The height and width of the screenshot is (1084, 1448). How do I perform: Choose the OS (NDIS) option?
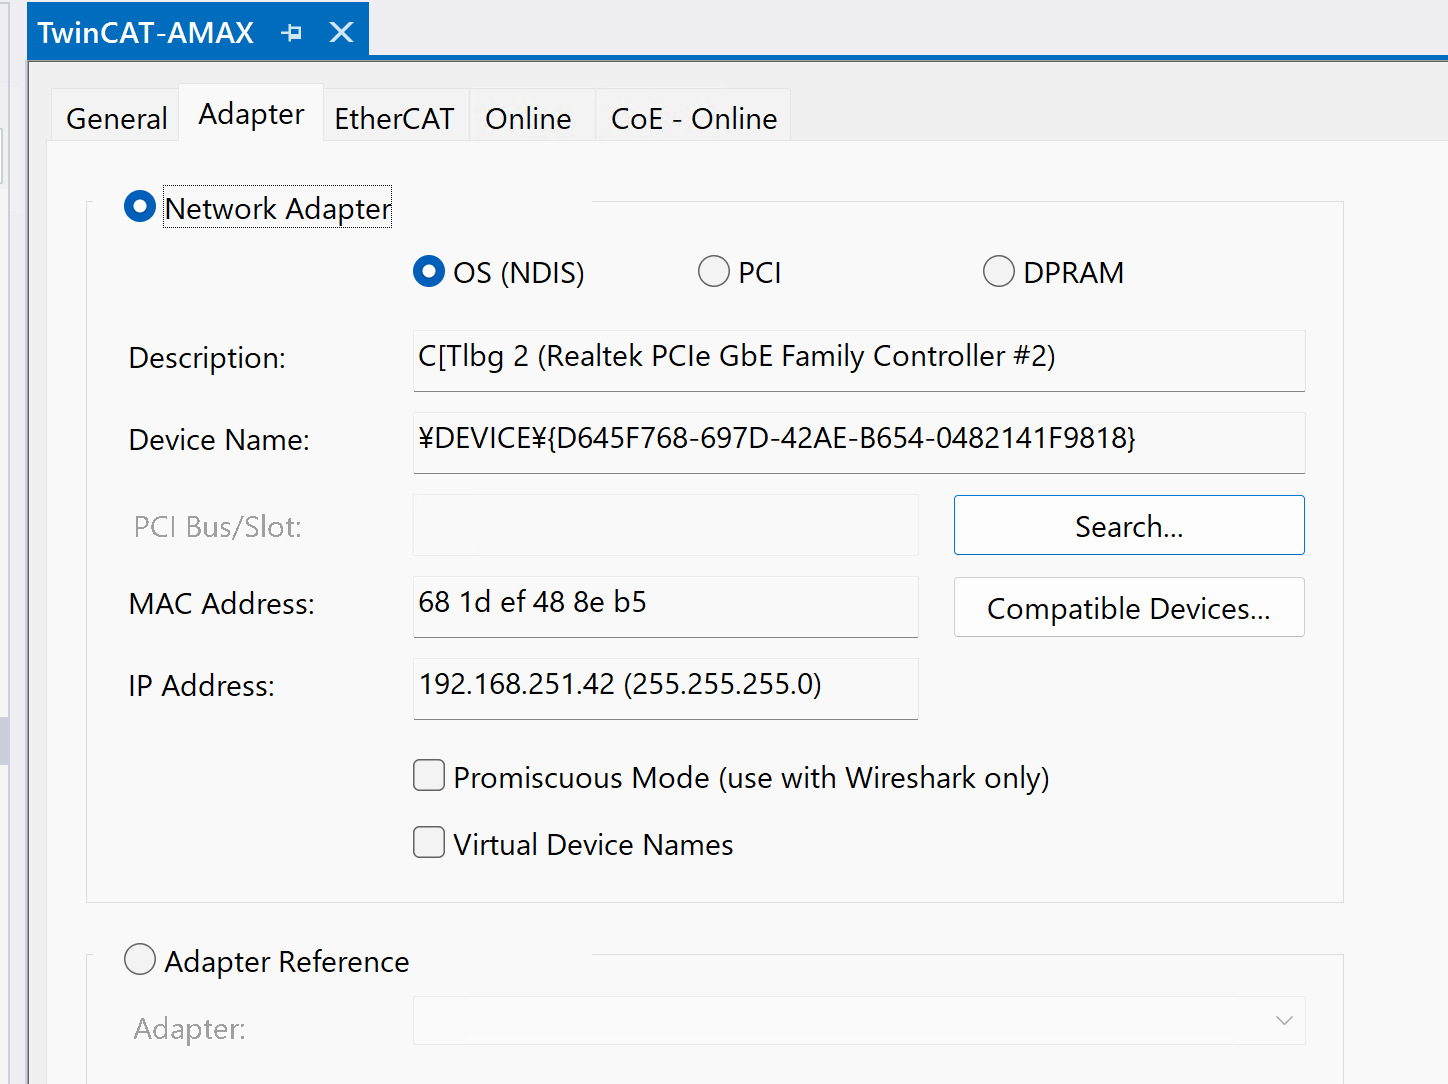pyautogui.click(x=429, y=271)
